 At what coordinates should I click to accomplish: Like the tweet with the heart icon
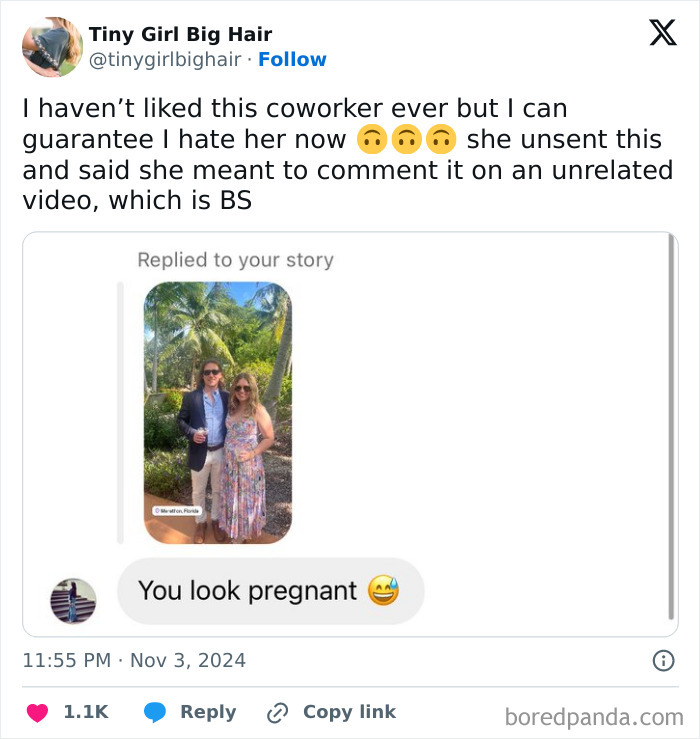coord(38,712)
